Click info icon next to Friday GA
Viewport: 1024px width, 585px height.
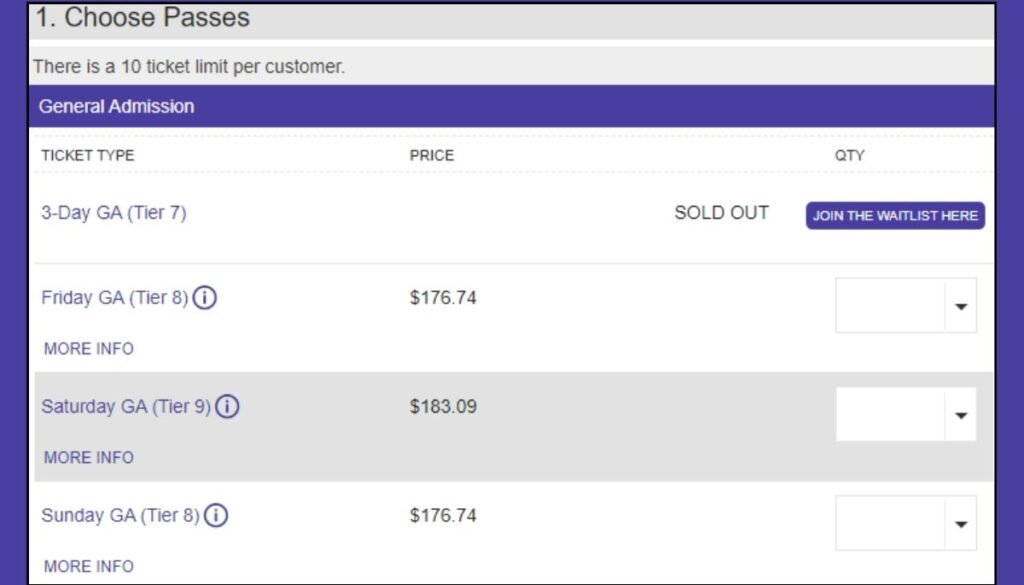pos(204,298)
